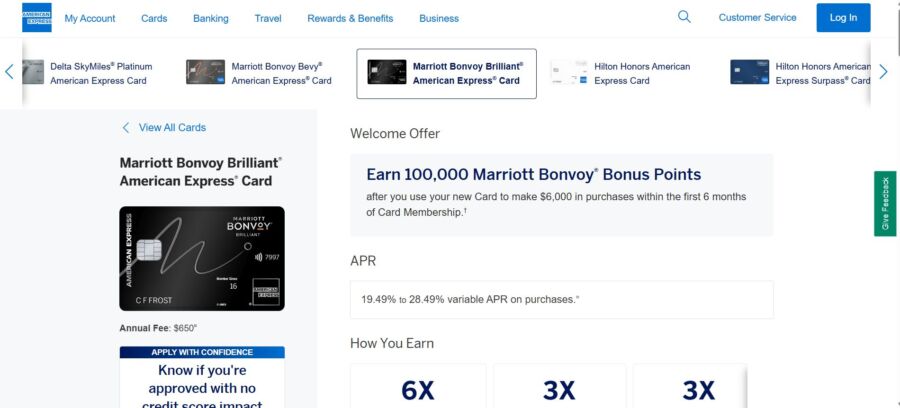900x408 pixels.
Task: Click the 19.49% to 28.49% variable APR text
Action: point(470,300)
